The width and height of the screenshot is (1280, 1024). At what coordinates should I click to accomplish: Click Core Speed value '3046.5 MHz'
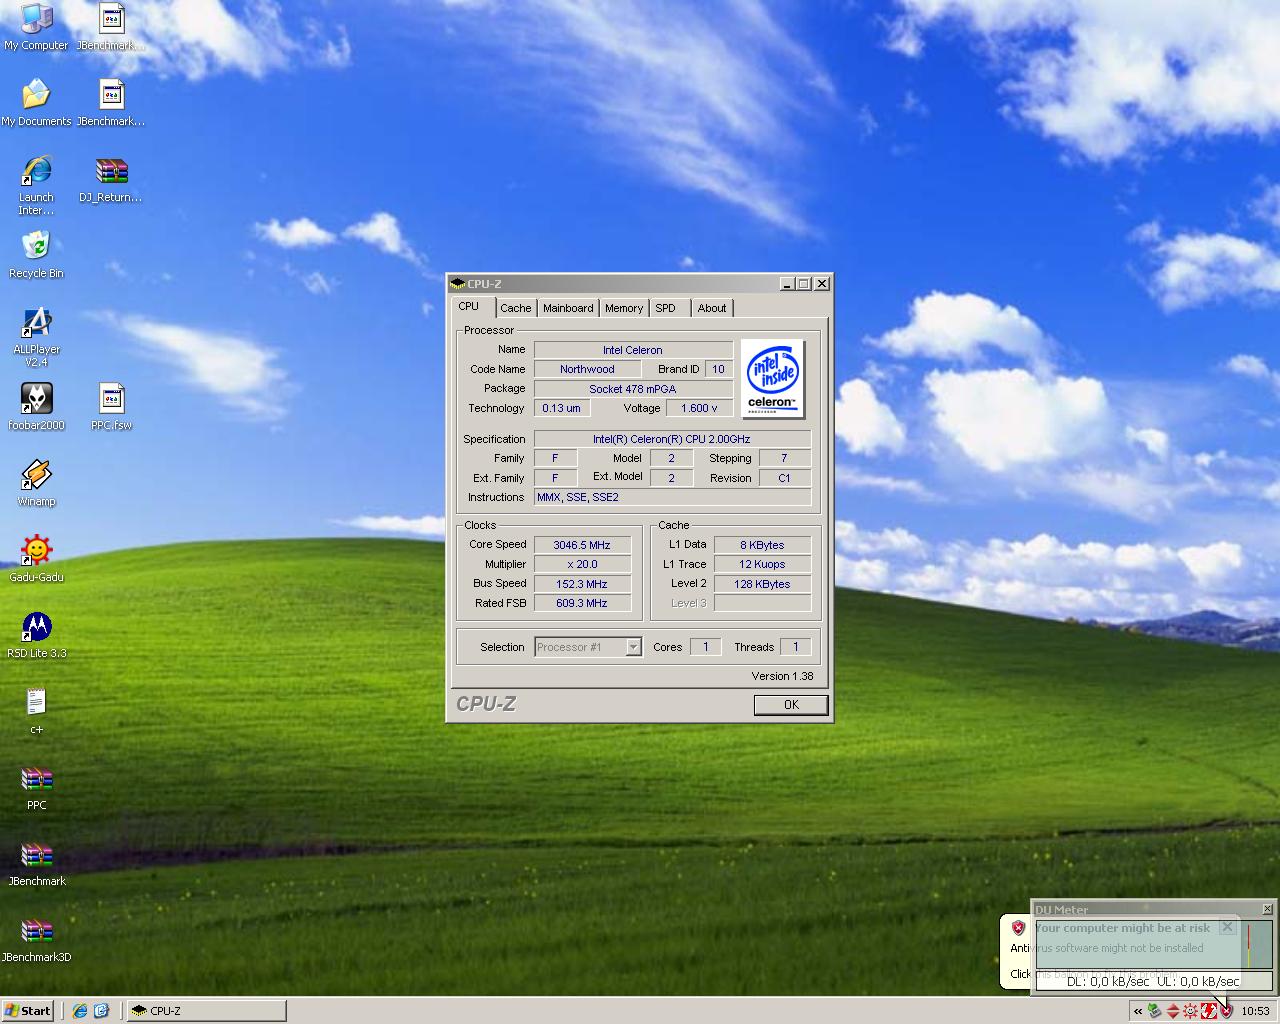click(x=582, y=545)
